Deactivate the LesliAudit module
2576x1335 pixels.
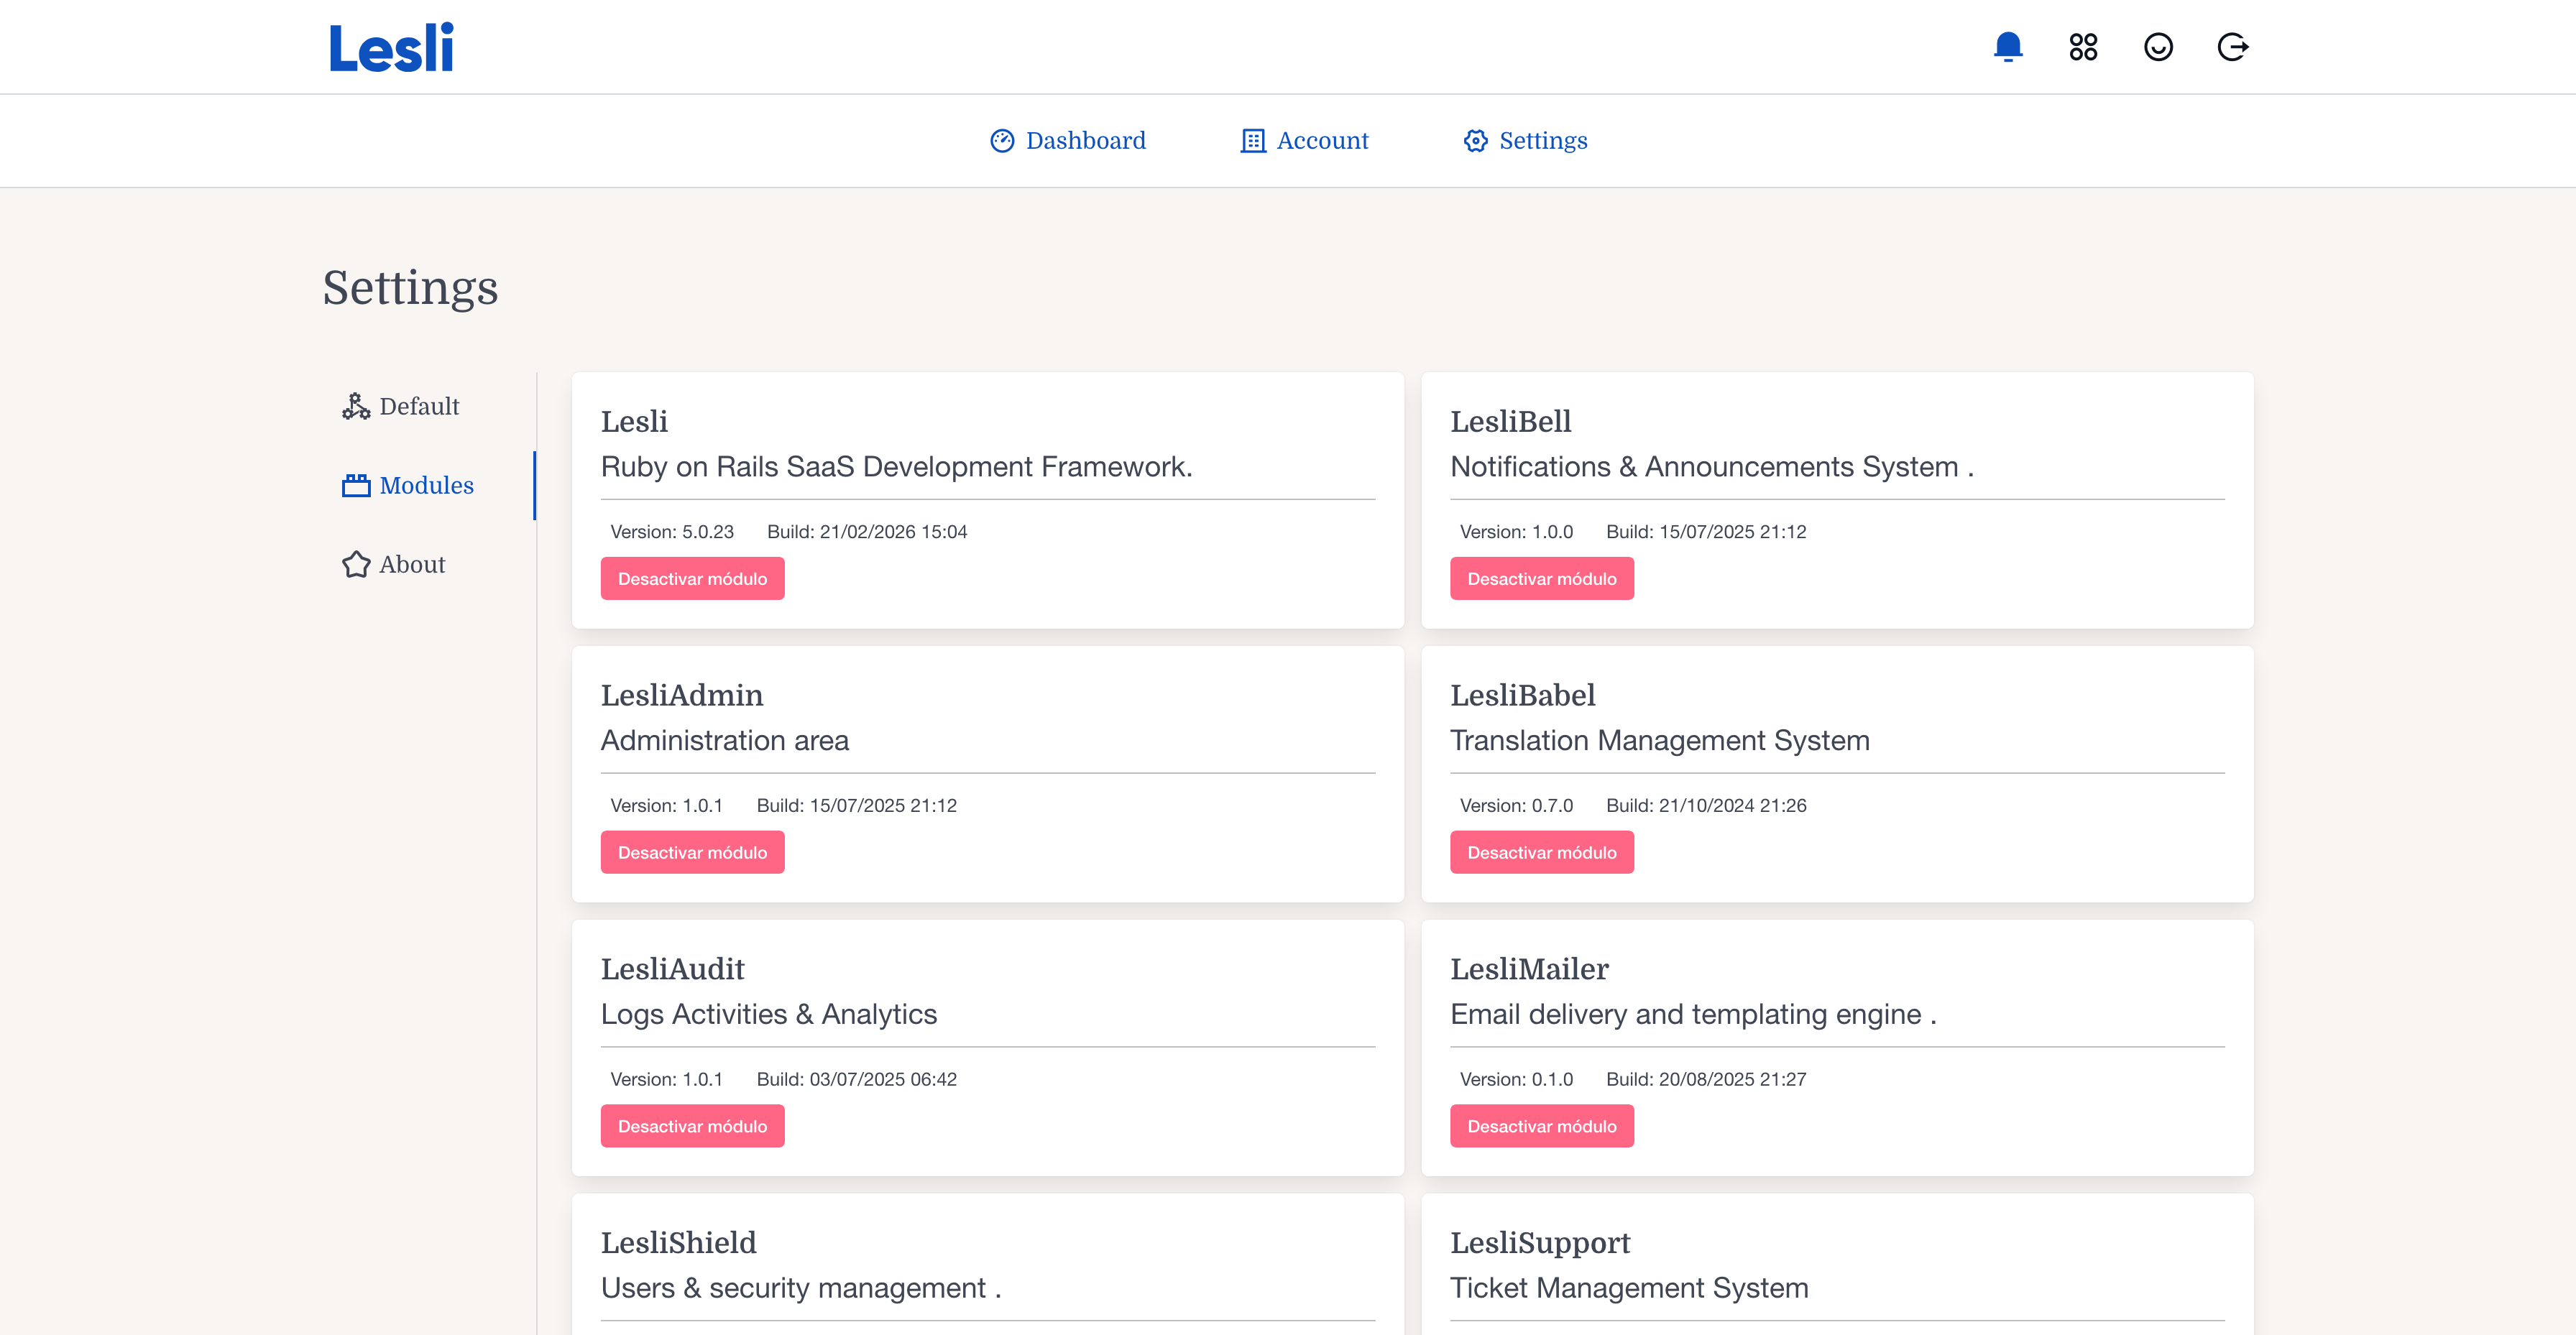tap(692, 1126)
